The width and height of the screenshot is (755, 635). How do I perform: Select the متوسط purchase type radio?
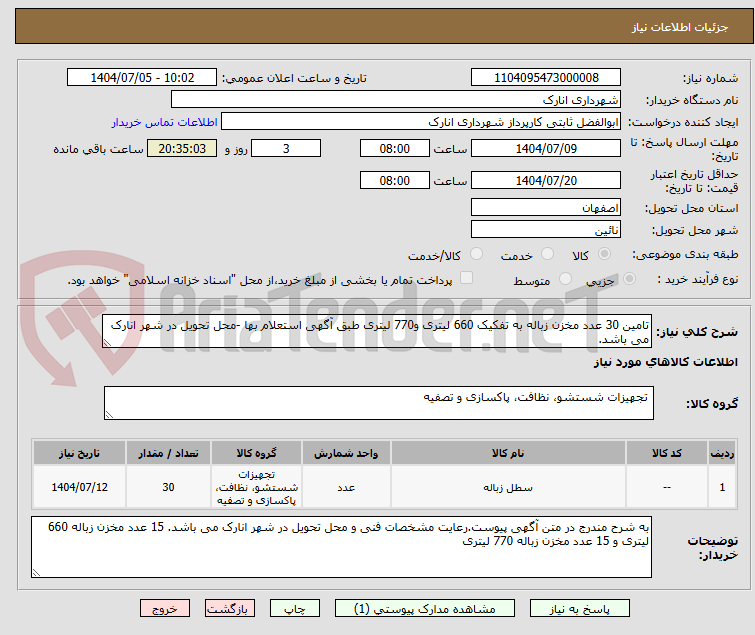click(x=565, y=279)
